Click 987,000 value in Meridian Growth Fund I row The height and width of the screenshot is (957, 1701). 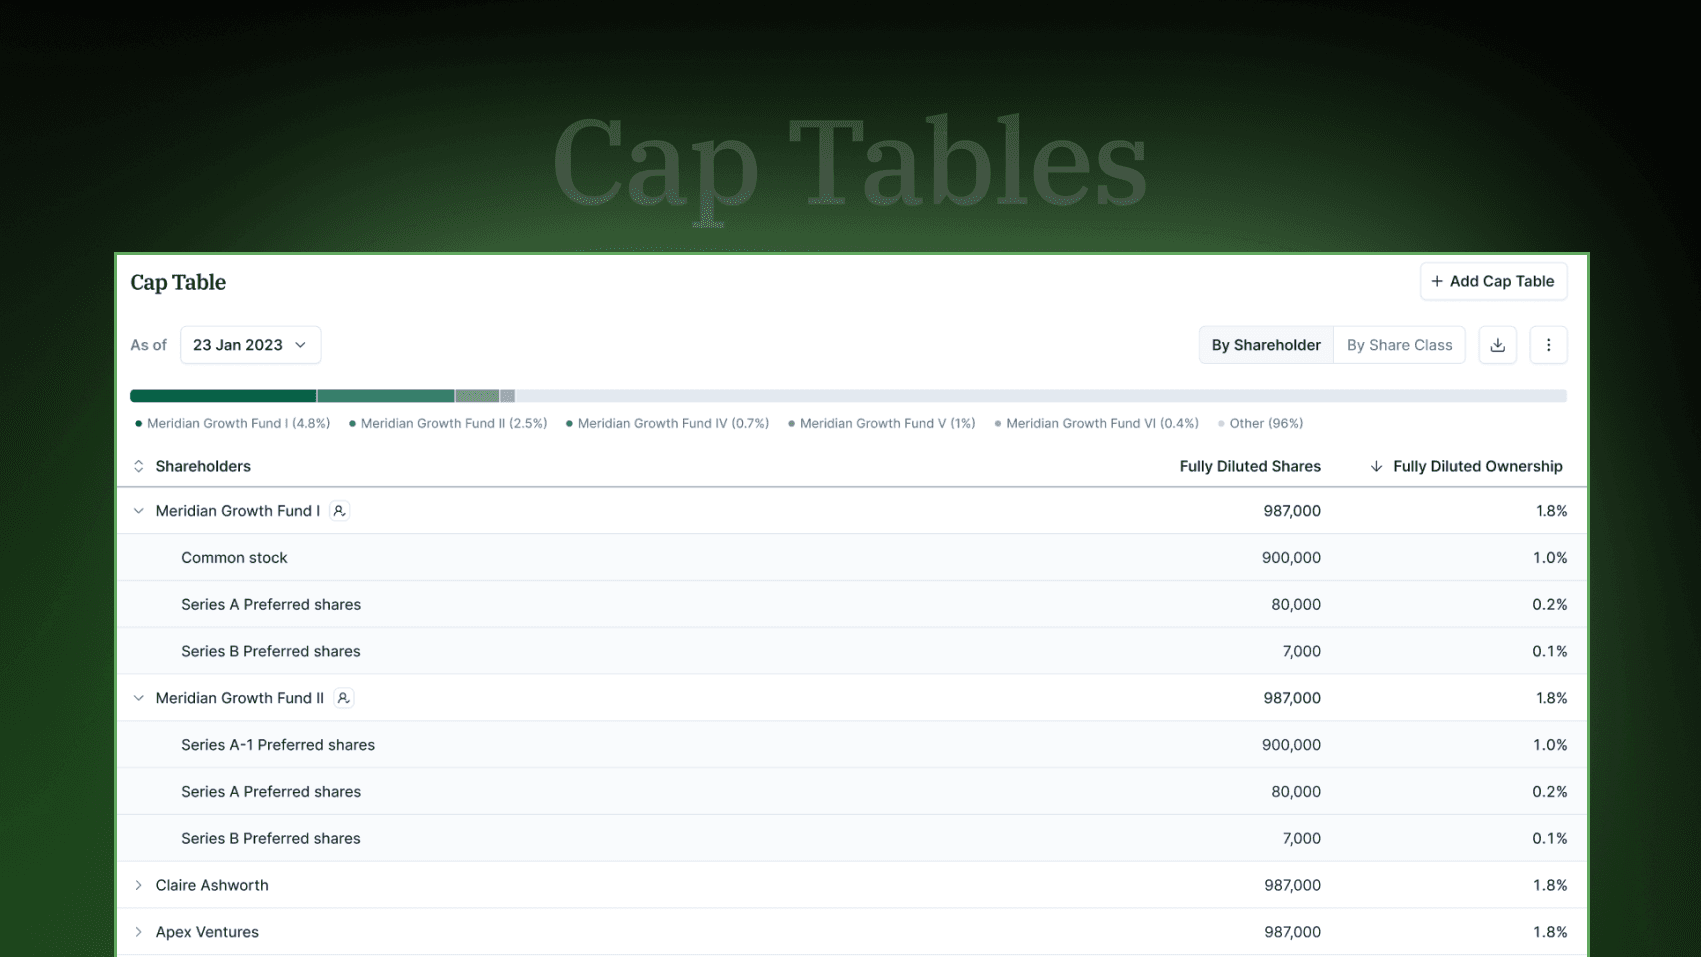tap(1292, 511)
